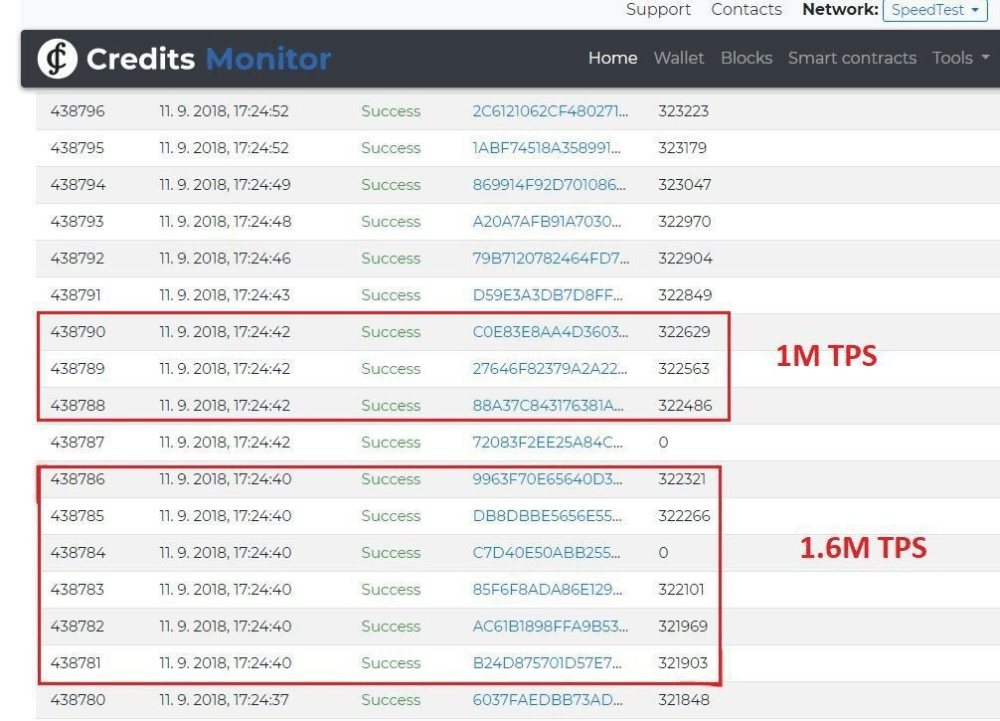Expand the Tools menu dropdown
Viewport: 1000px width, 721px height.
click(x=960, y=58)
